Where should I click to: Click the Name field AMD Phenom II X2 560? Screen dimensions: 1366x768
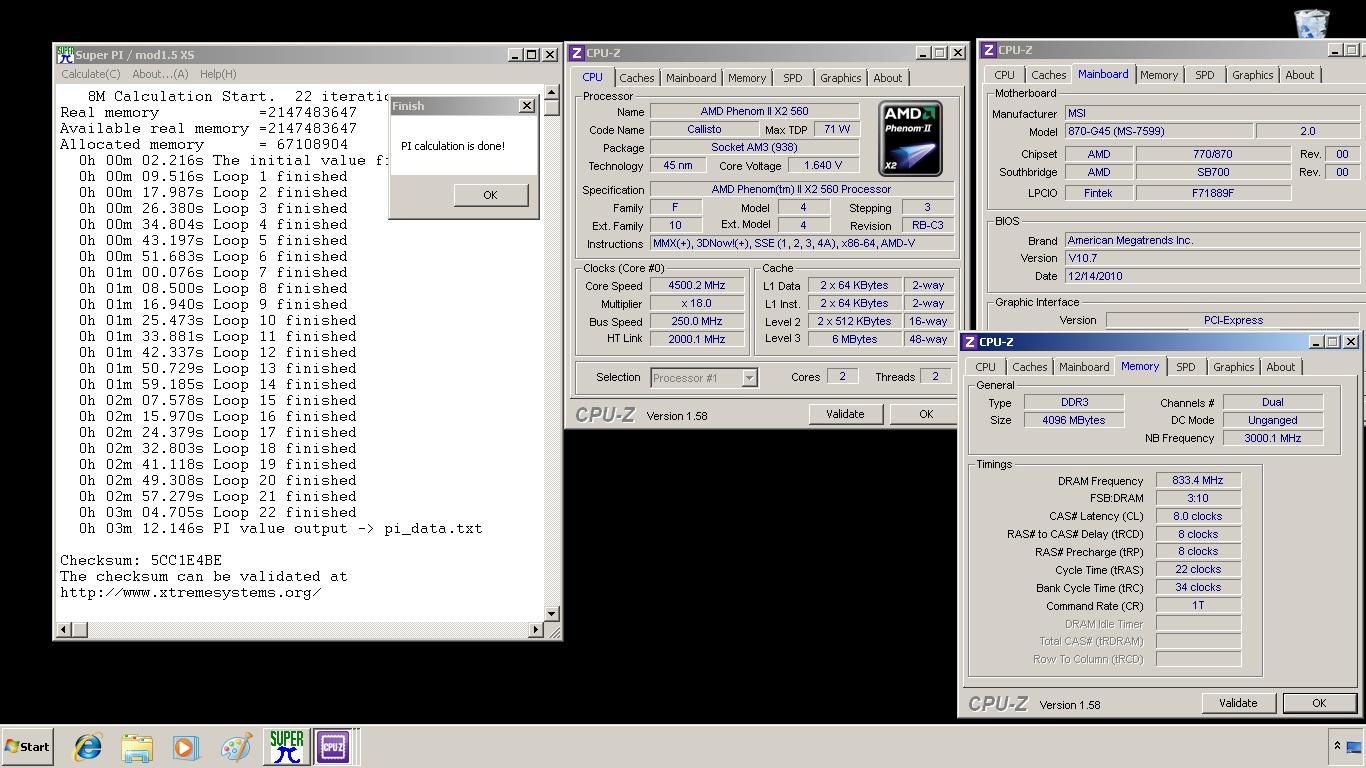pyautogui.click(x=754, y=112)
